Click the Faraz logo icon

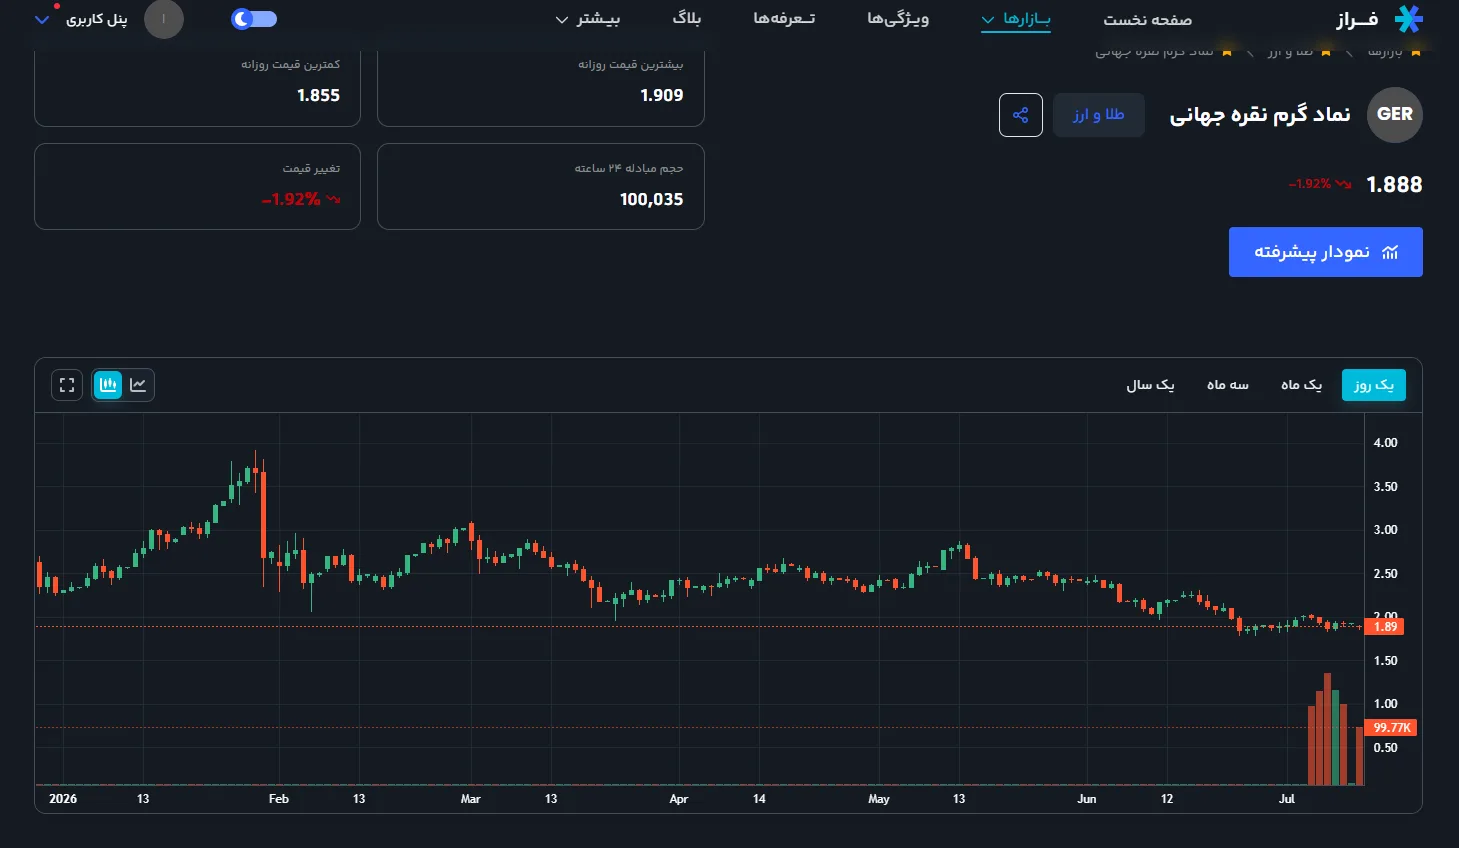1408,19
